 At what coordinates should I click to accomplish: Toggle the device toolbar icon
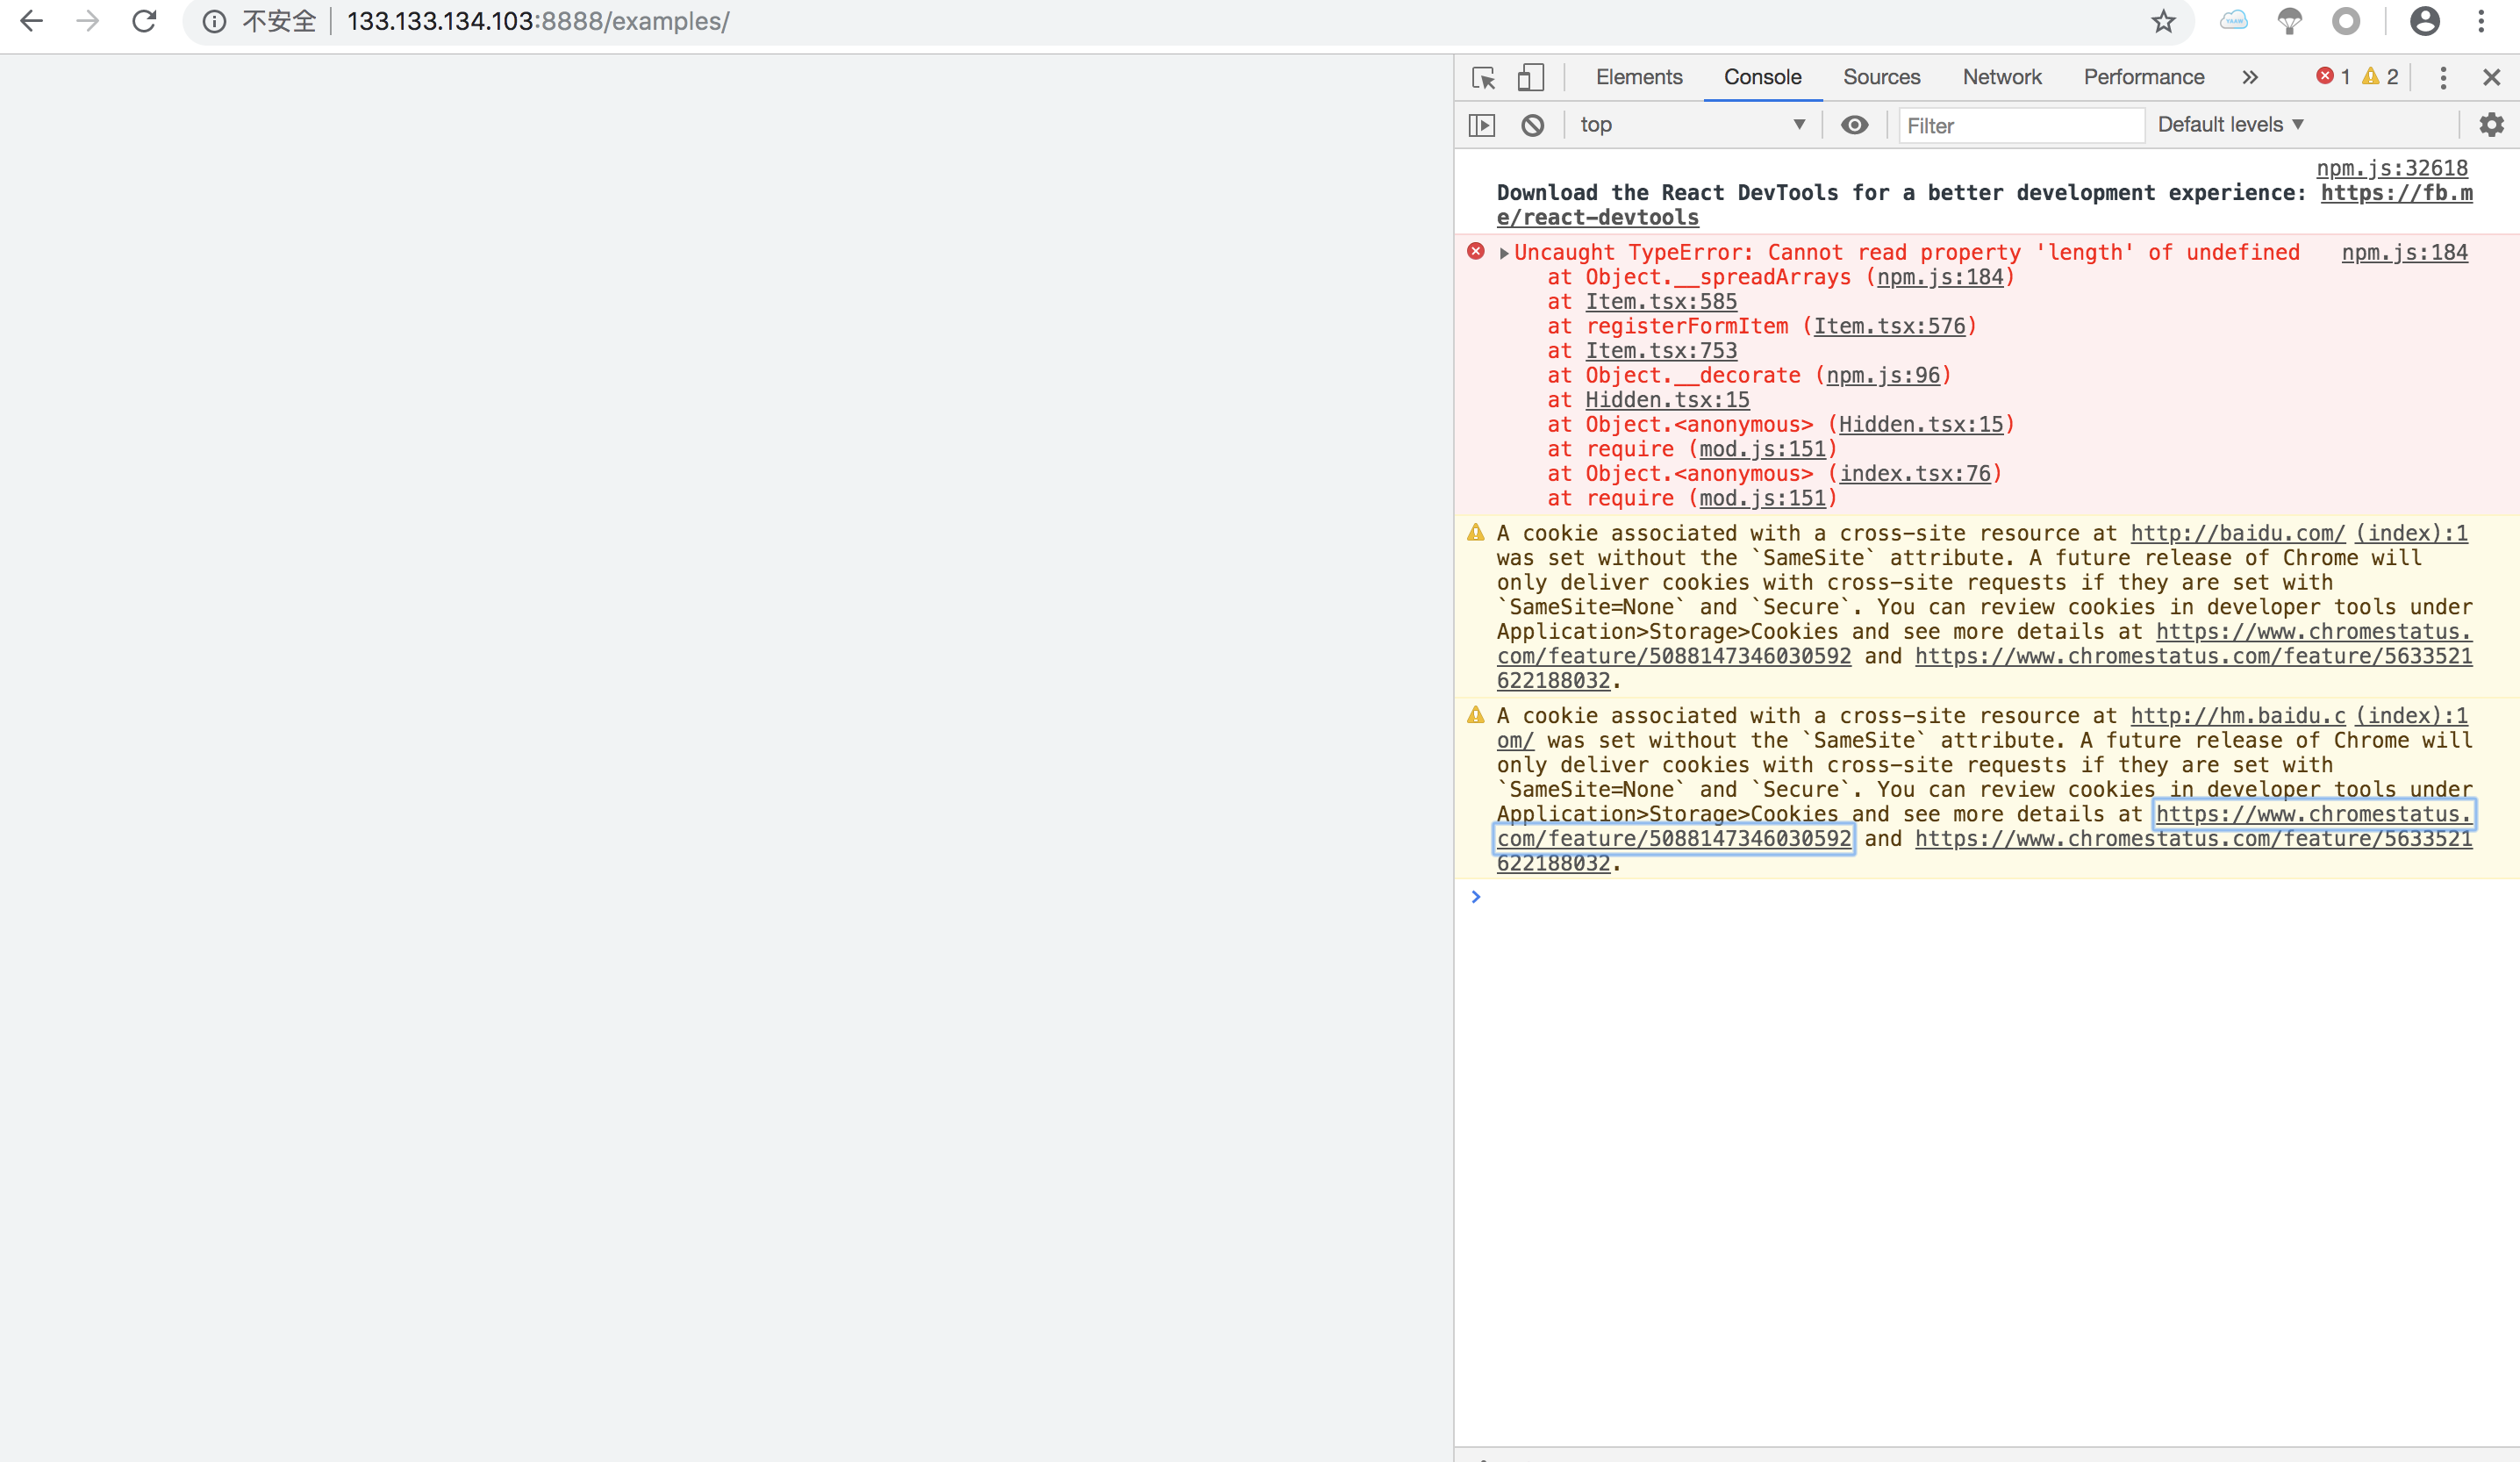click(1531, 77)
